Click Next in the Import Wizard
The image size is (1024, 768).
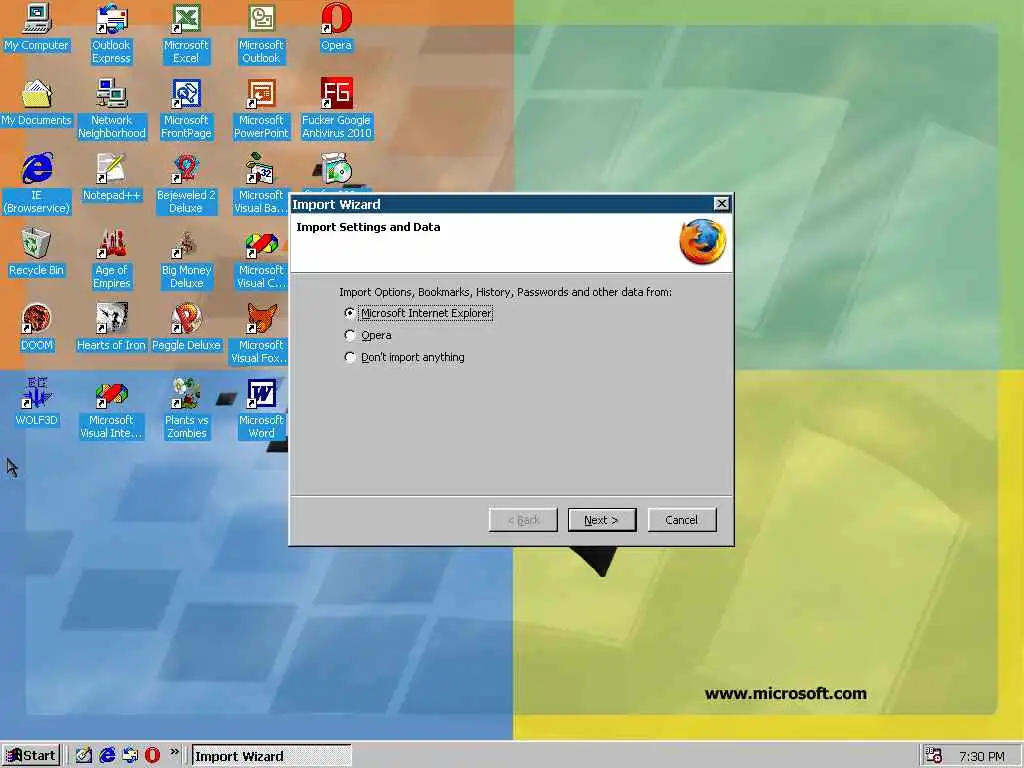[601, 520]
